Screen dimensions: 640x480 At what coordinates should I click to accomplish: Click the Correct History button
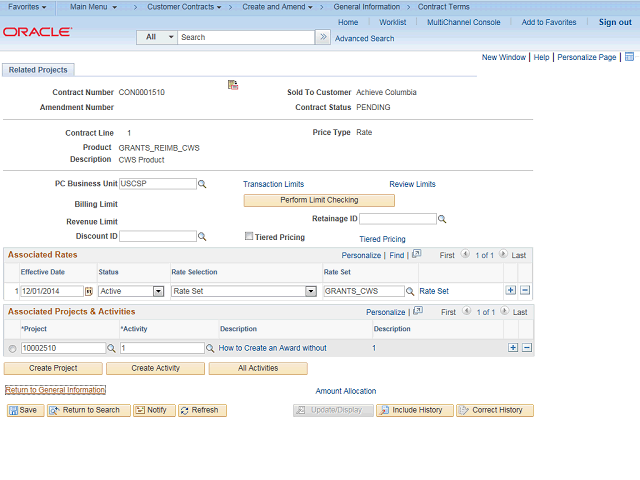[x=495, y=410]
